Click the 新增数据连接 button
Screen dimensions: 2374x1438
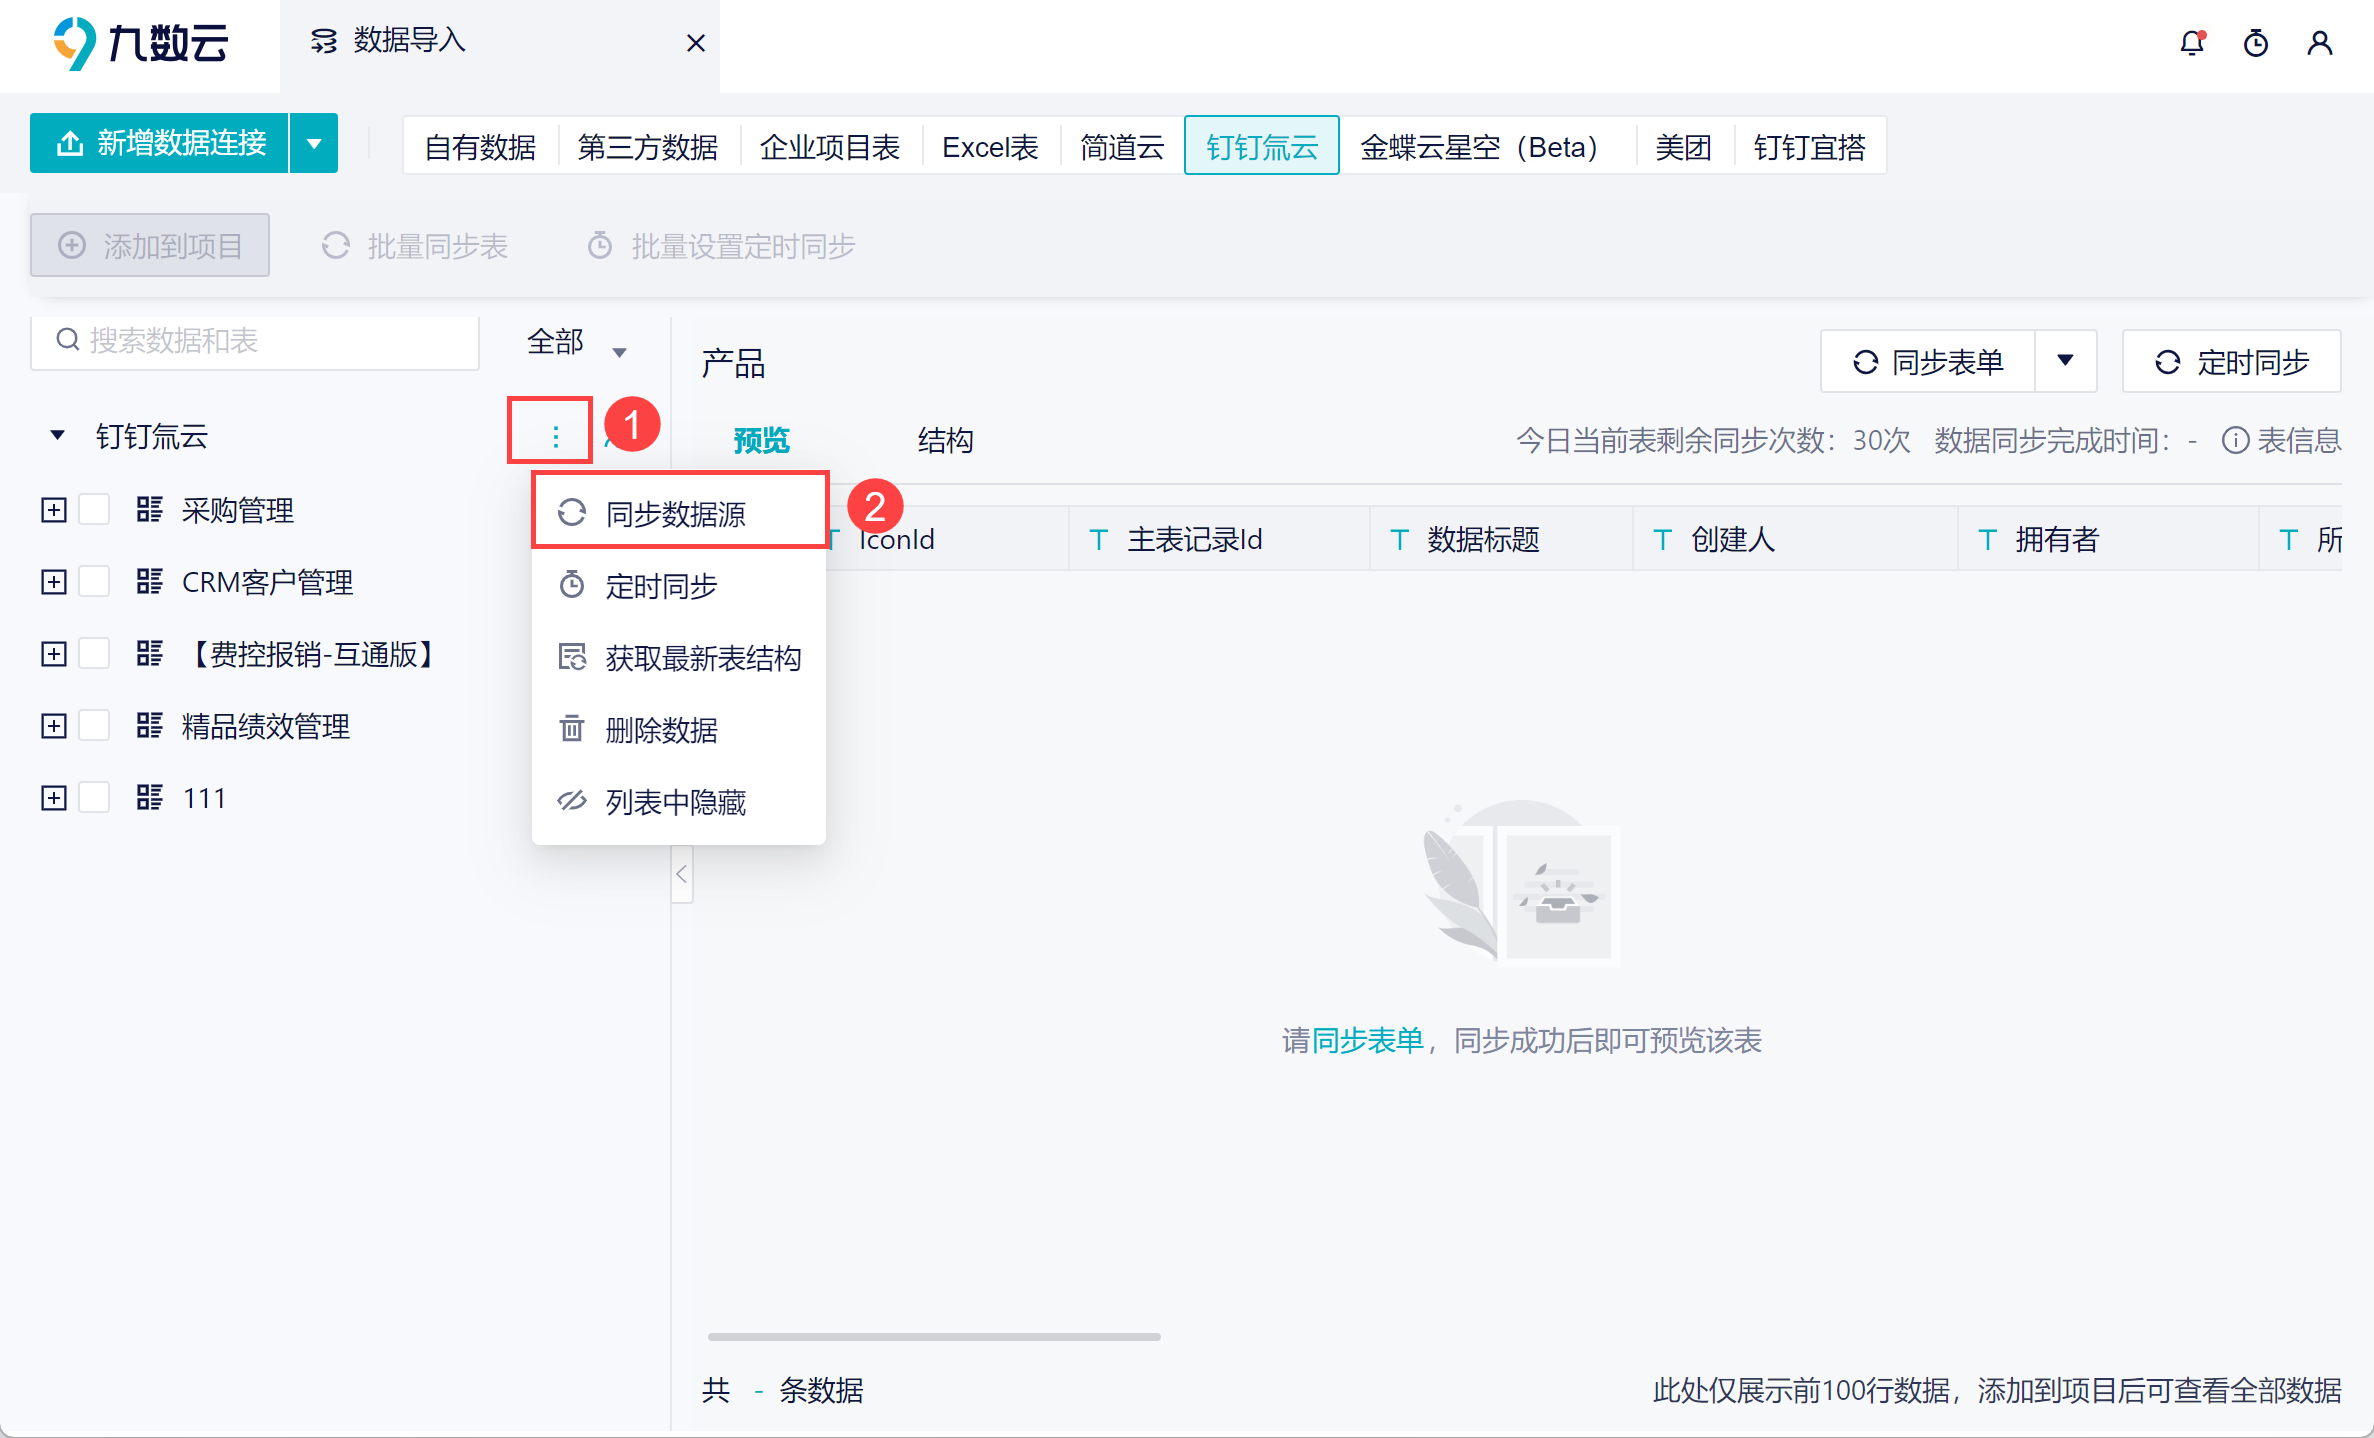tap(160, 143)
